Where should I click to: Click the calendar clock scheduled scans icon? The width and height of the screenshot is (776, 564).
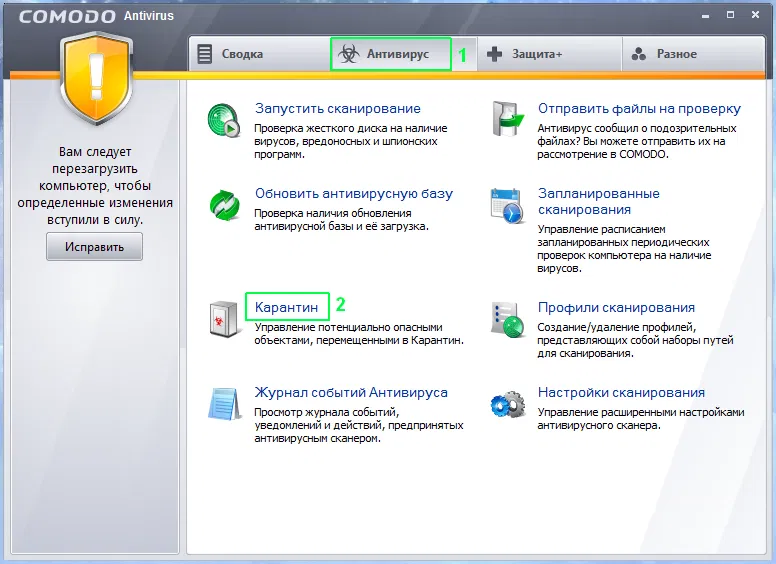507,205
